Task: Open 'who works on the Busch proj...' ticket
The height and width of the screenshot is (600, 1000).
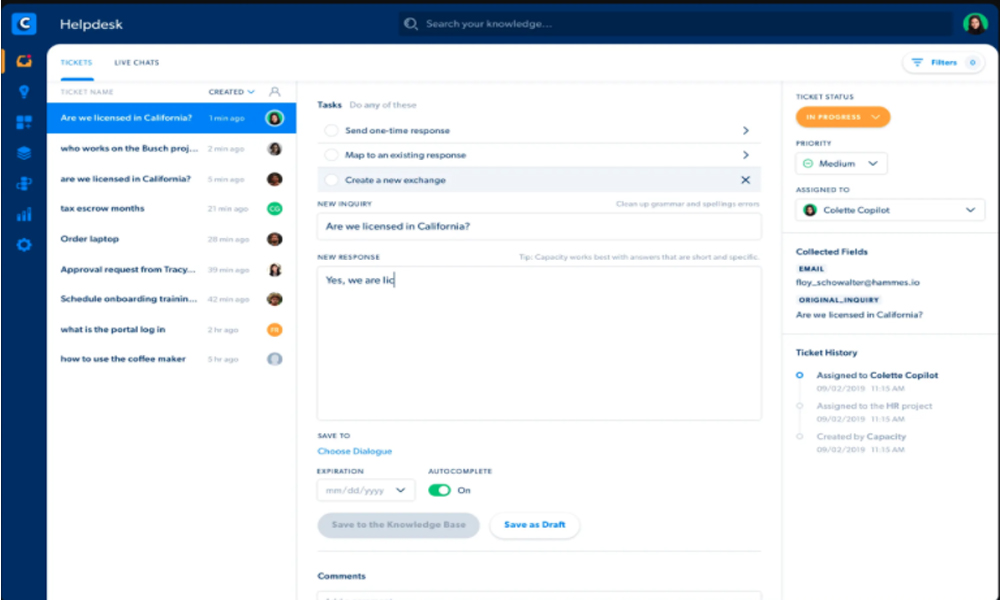Action: (x=172, y=149)
